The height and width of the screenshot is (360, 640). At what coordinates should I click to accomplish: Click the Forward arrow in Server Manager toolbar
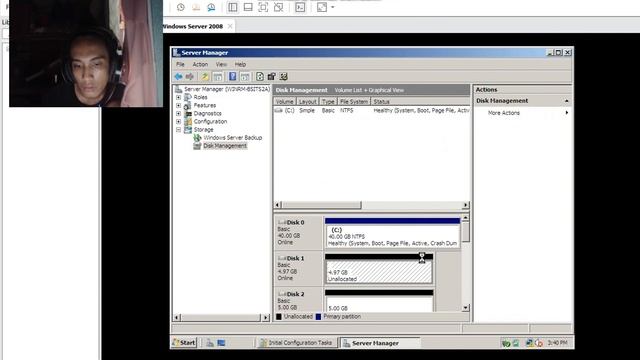(189, 77)
